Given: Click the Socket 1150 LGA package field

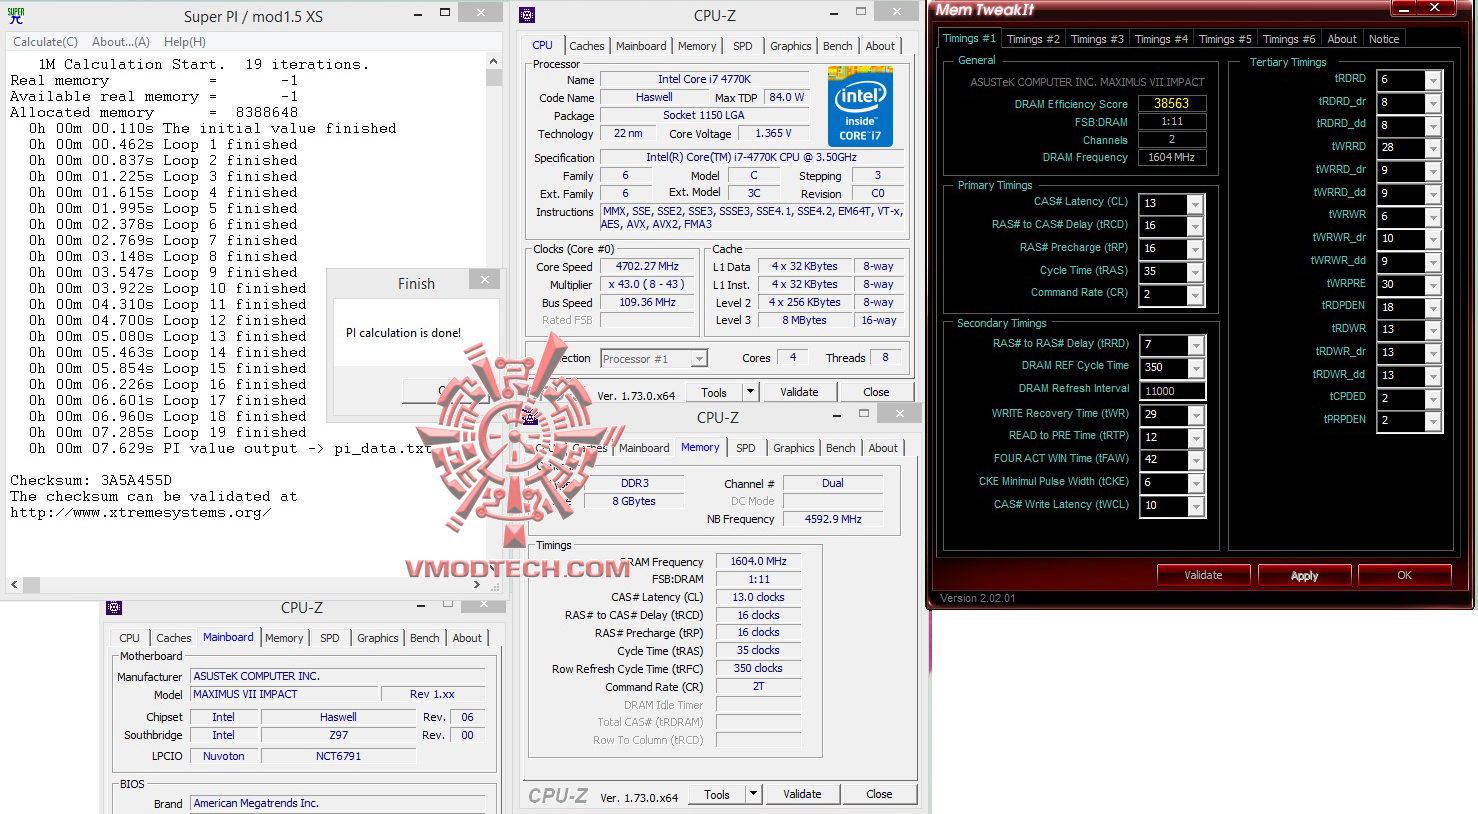Looking at the screenshot, I should tap(704, 115).
